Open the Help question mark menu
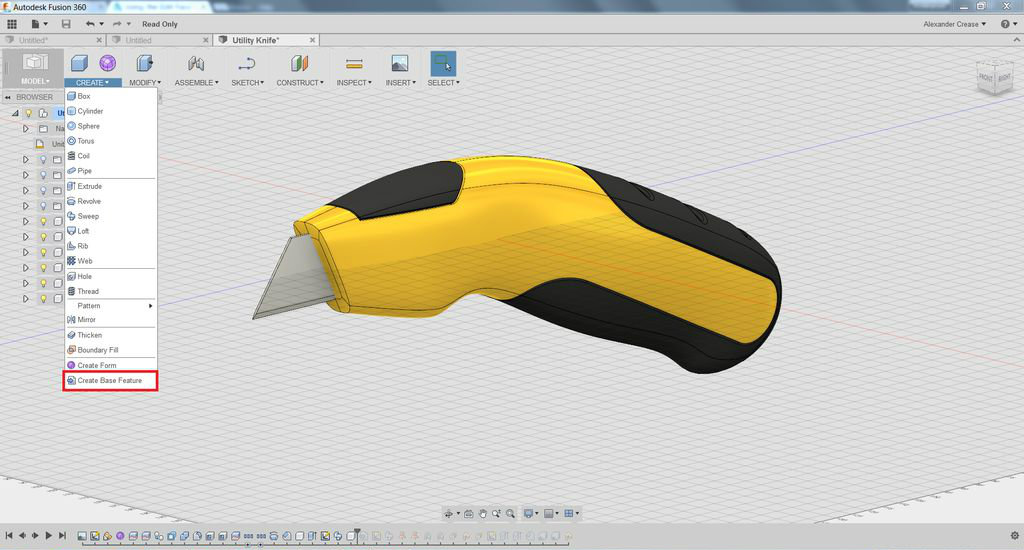The width and height of the screenshot is (1024, 550). 1008,24
